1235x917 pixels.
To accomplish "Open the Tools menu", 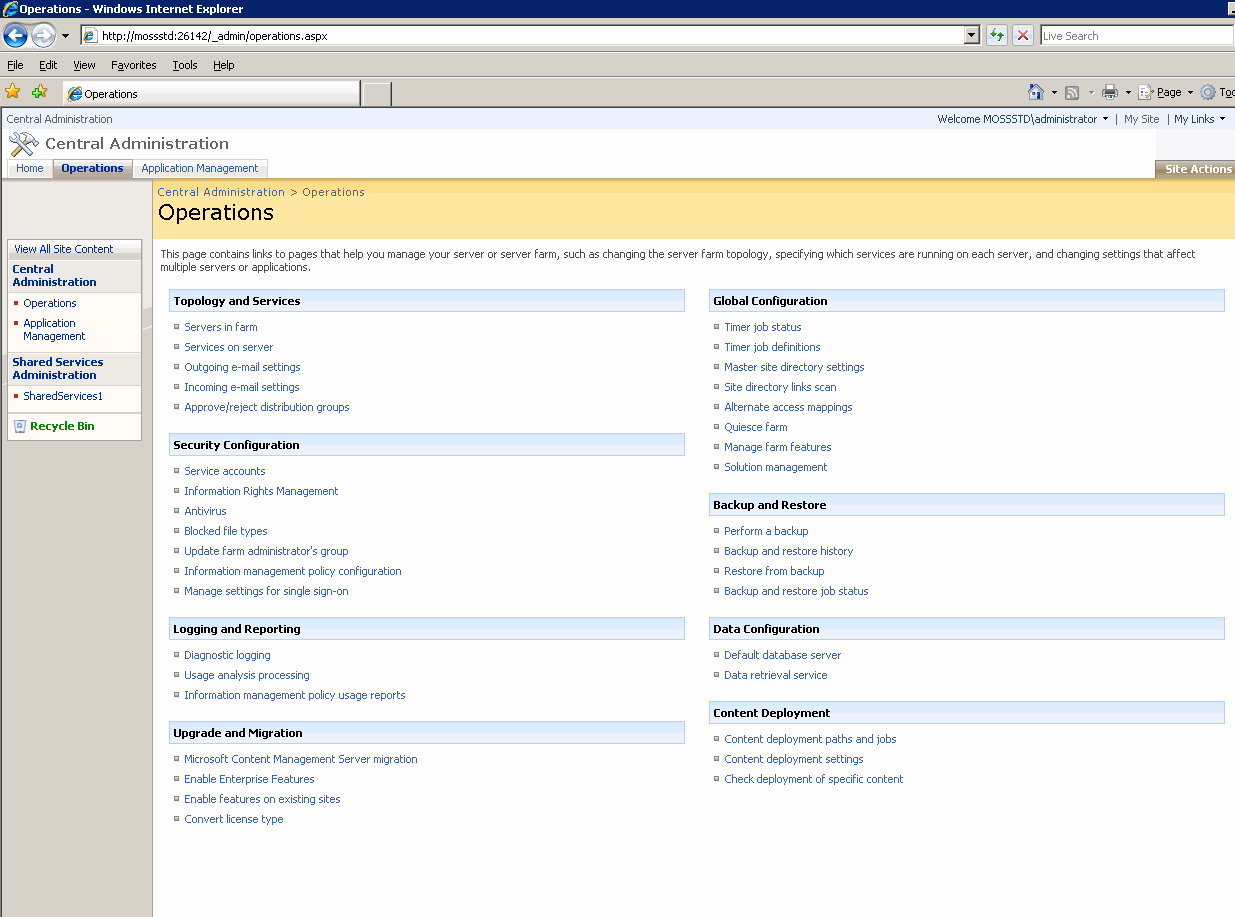I will (185, 65).
